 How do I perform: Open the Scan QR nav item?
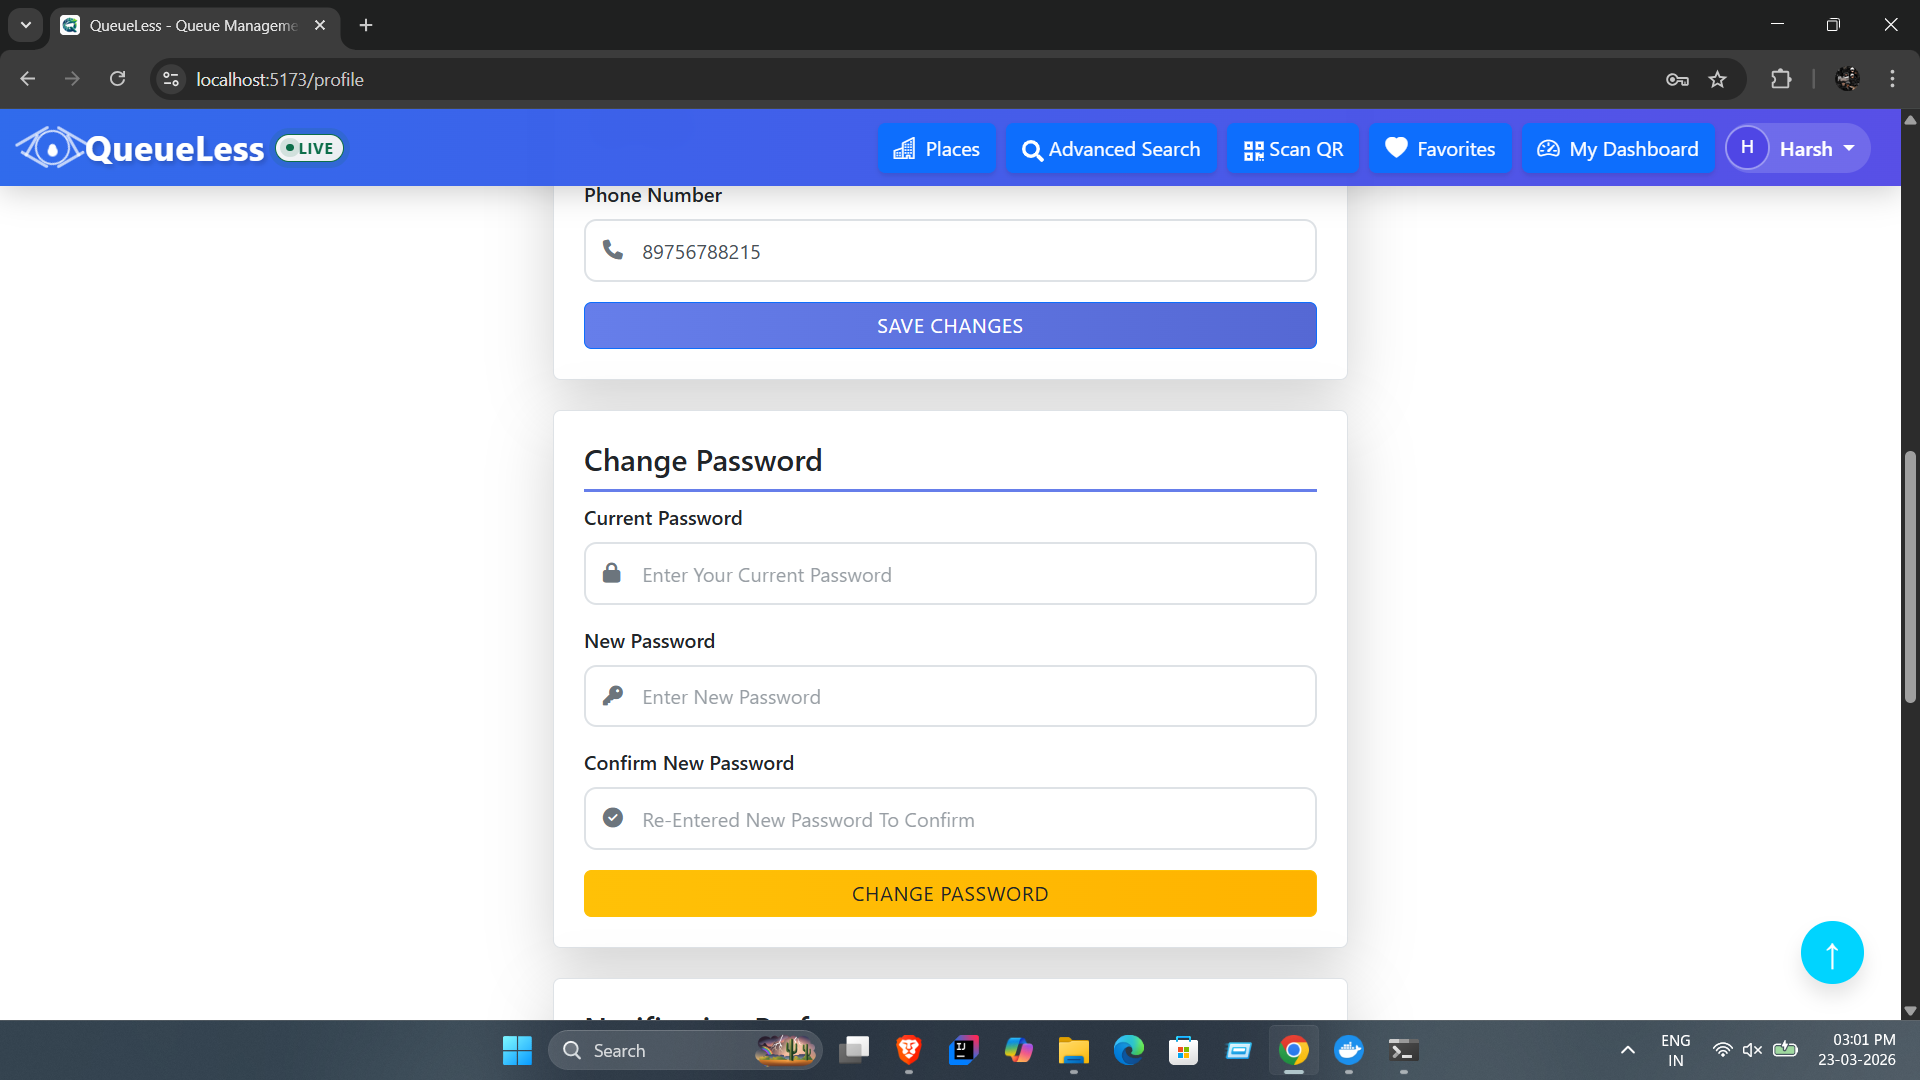1293,149
